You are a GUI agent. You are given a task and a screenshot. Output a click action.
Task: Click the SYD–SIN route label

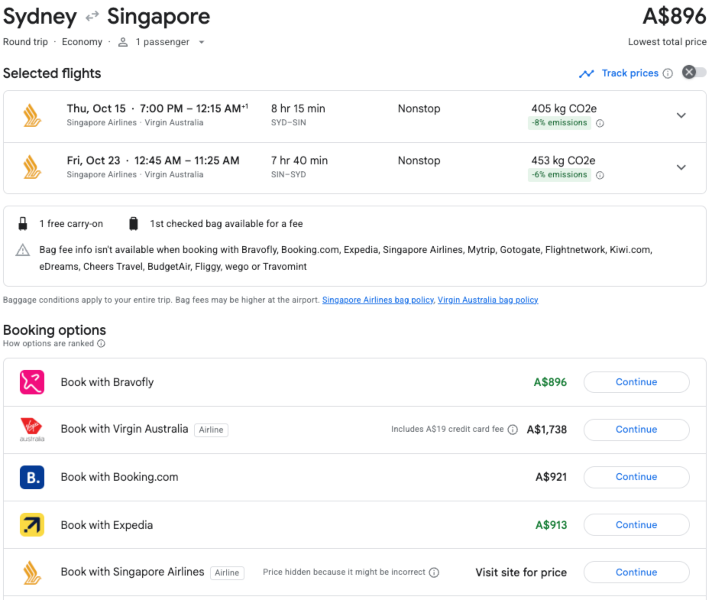[x=288, y=123]
